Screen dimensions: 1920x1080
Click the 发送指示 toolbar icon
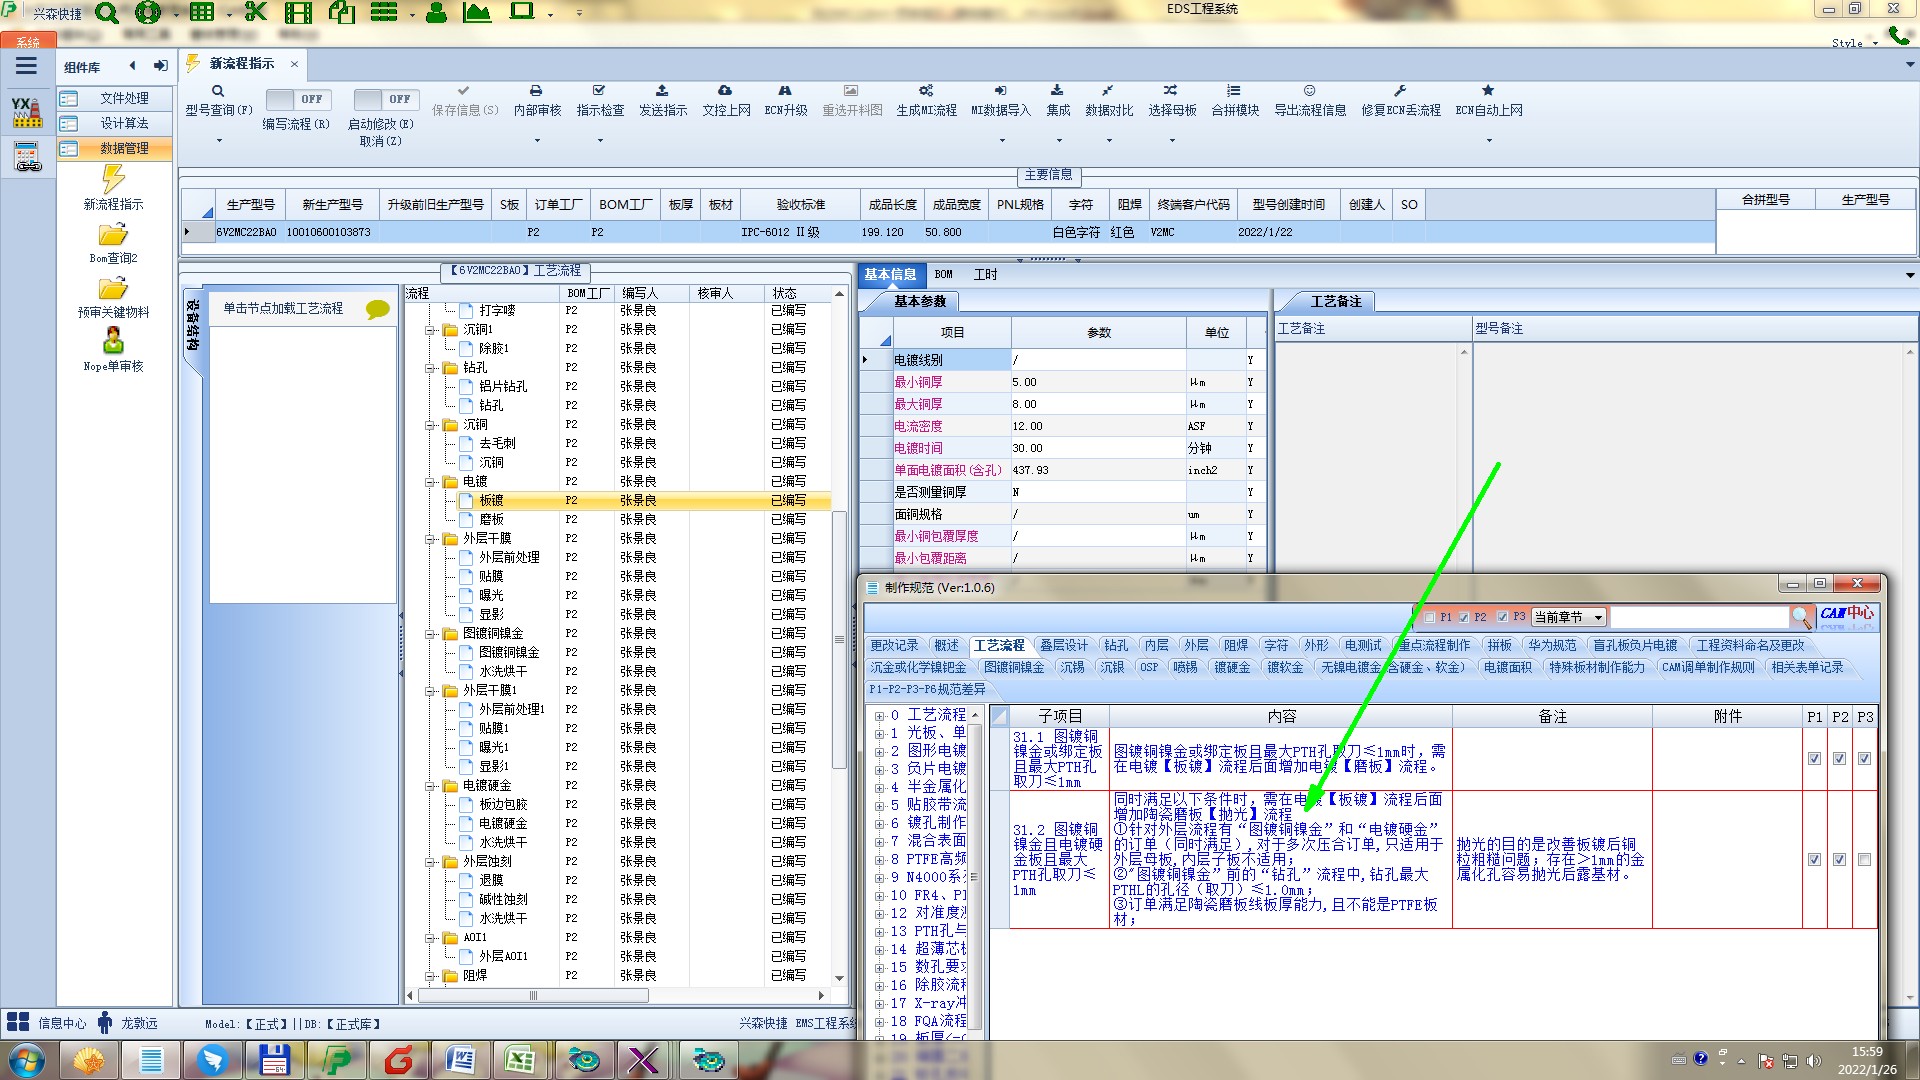[x=662, y=91]
